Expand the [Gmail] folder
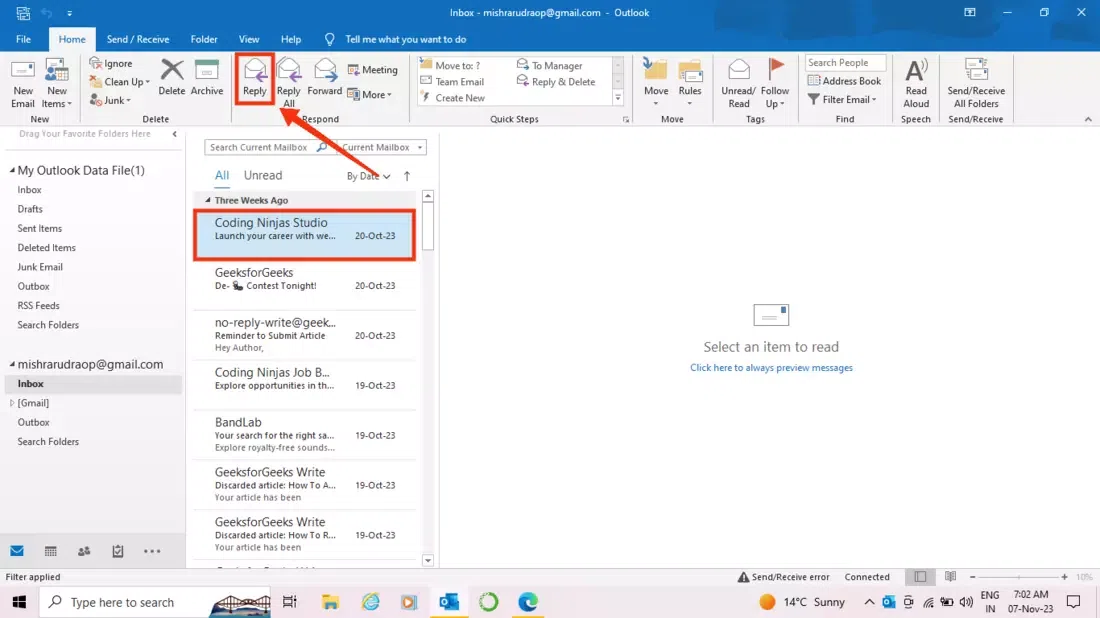Image resolution: width=1100 pixels, height=618 pixels. [x=12, y=403]
